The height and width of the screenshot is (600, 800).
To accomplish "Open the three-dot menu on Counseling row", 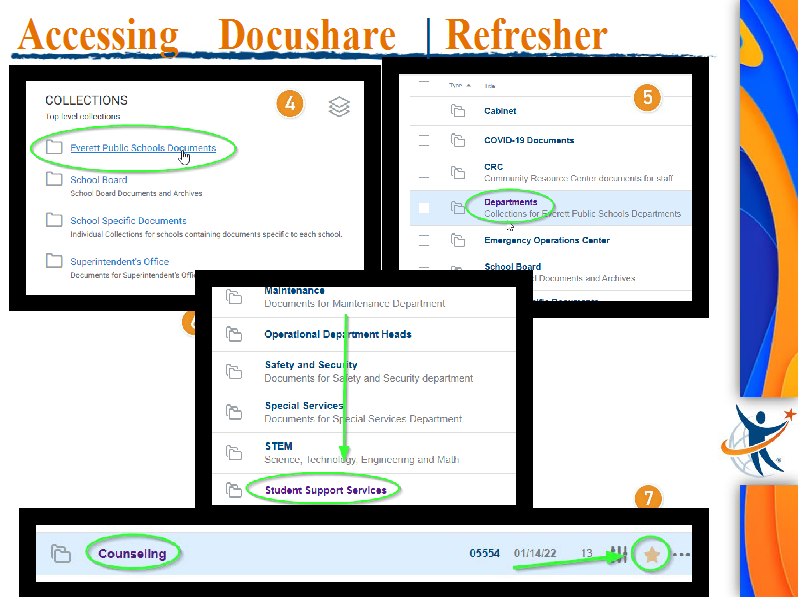I will (682, 554).
